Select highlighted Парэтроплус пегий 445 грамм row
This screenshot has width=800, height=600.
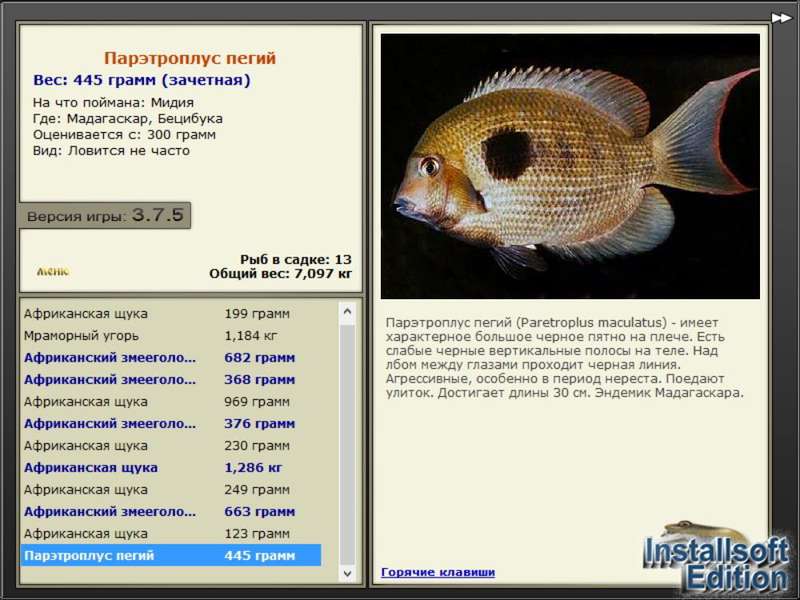tap(171, 555)
